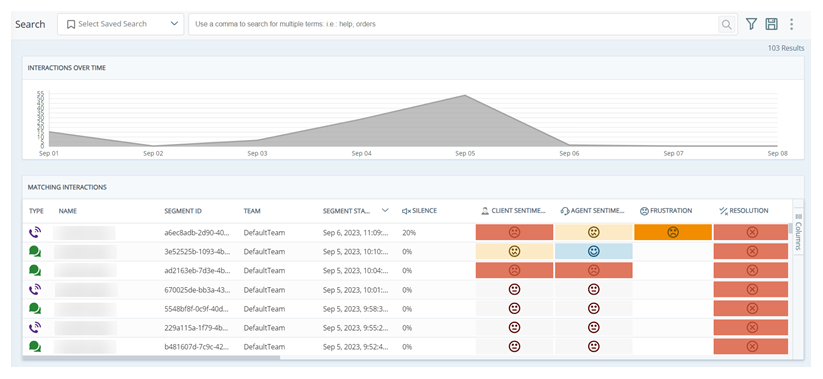Sort by the Type column header
823x379 pixels.
(36, 211)
